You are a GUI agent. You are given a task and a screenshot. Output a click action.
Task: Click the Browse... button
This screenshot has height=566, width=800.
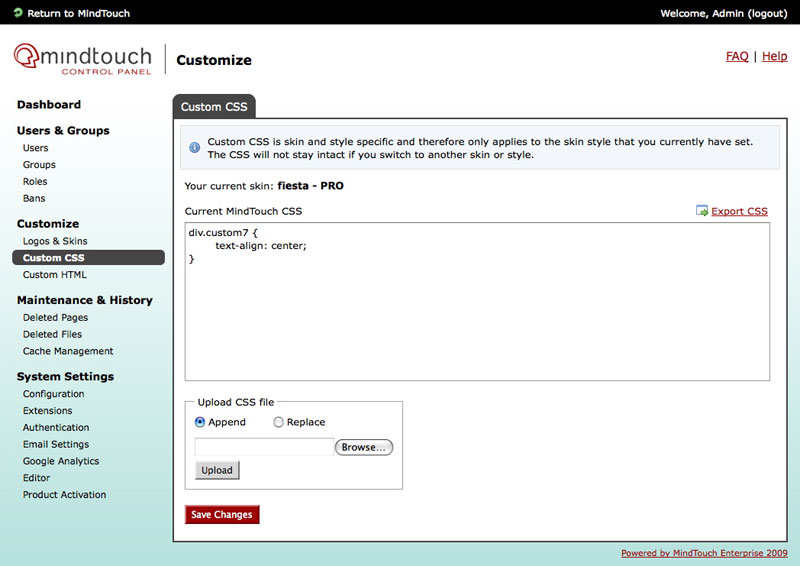click(364, 447)
